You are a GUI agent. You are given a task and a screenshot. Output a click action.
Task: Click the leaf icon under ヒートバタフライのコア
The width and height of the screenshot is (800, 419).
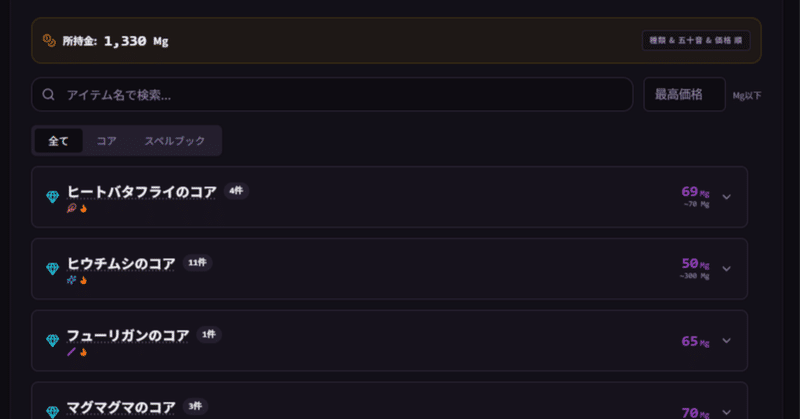coord(71,208)
